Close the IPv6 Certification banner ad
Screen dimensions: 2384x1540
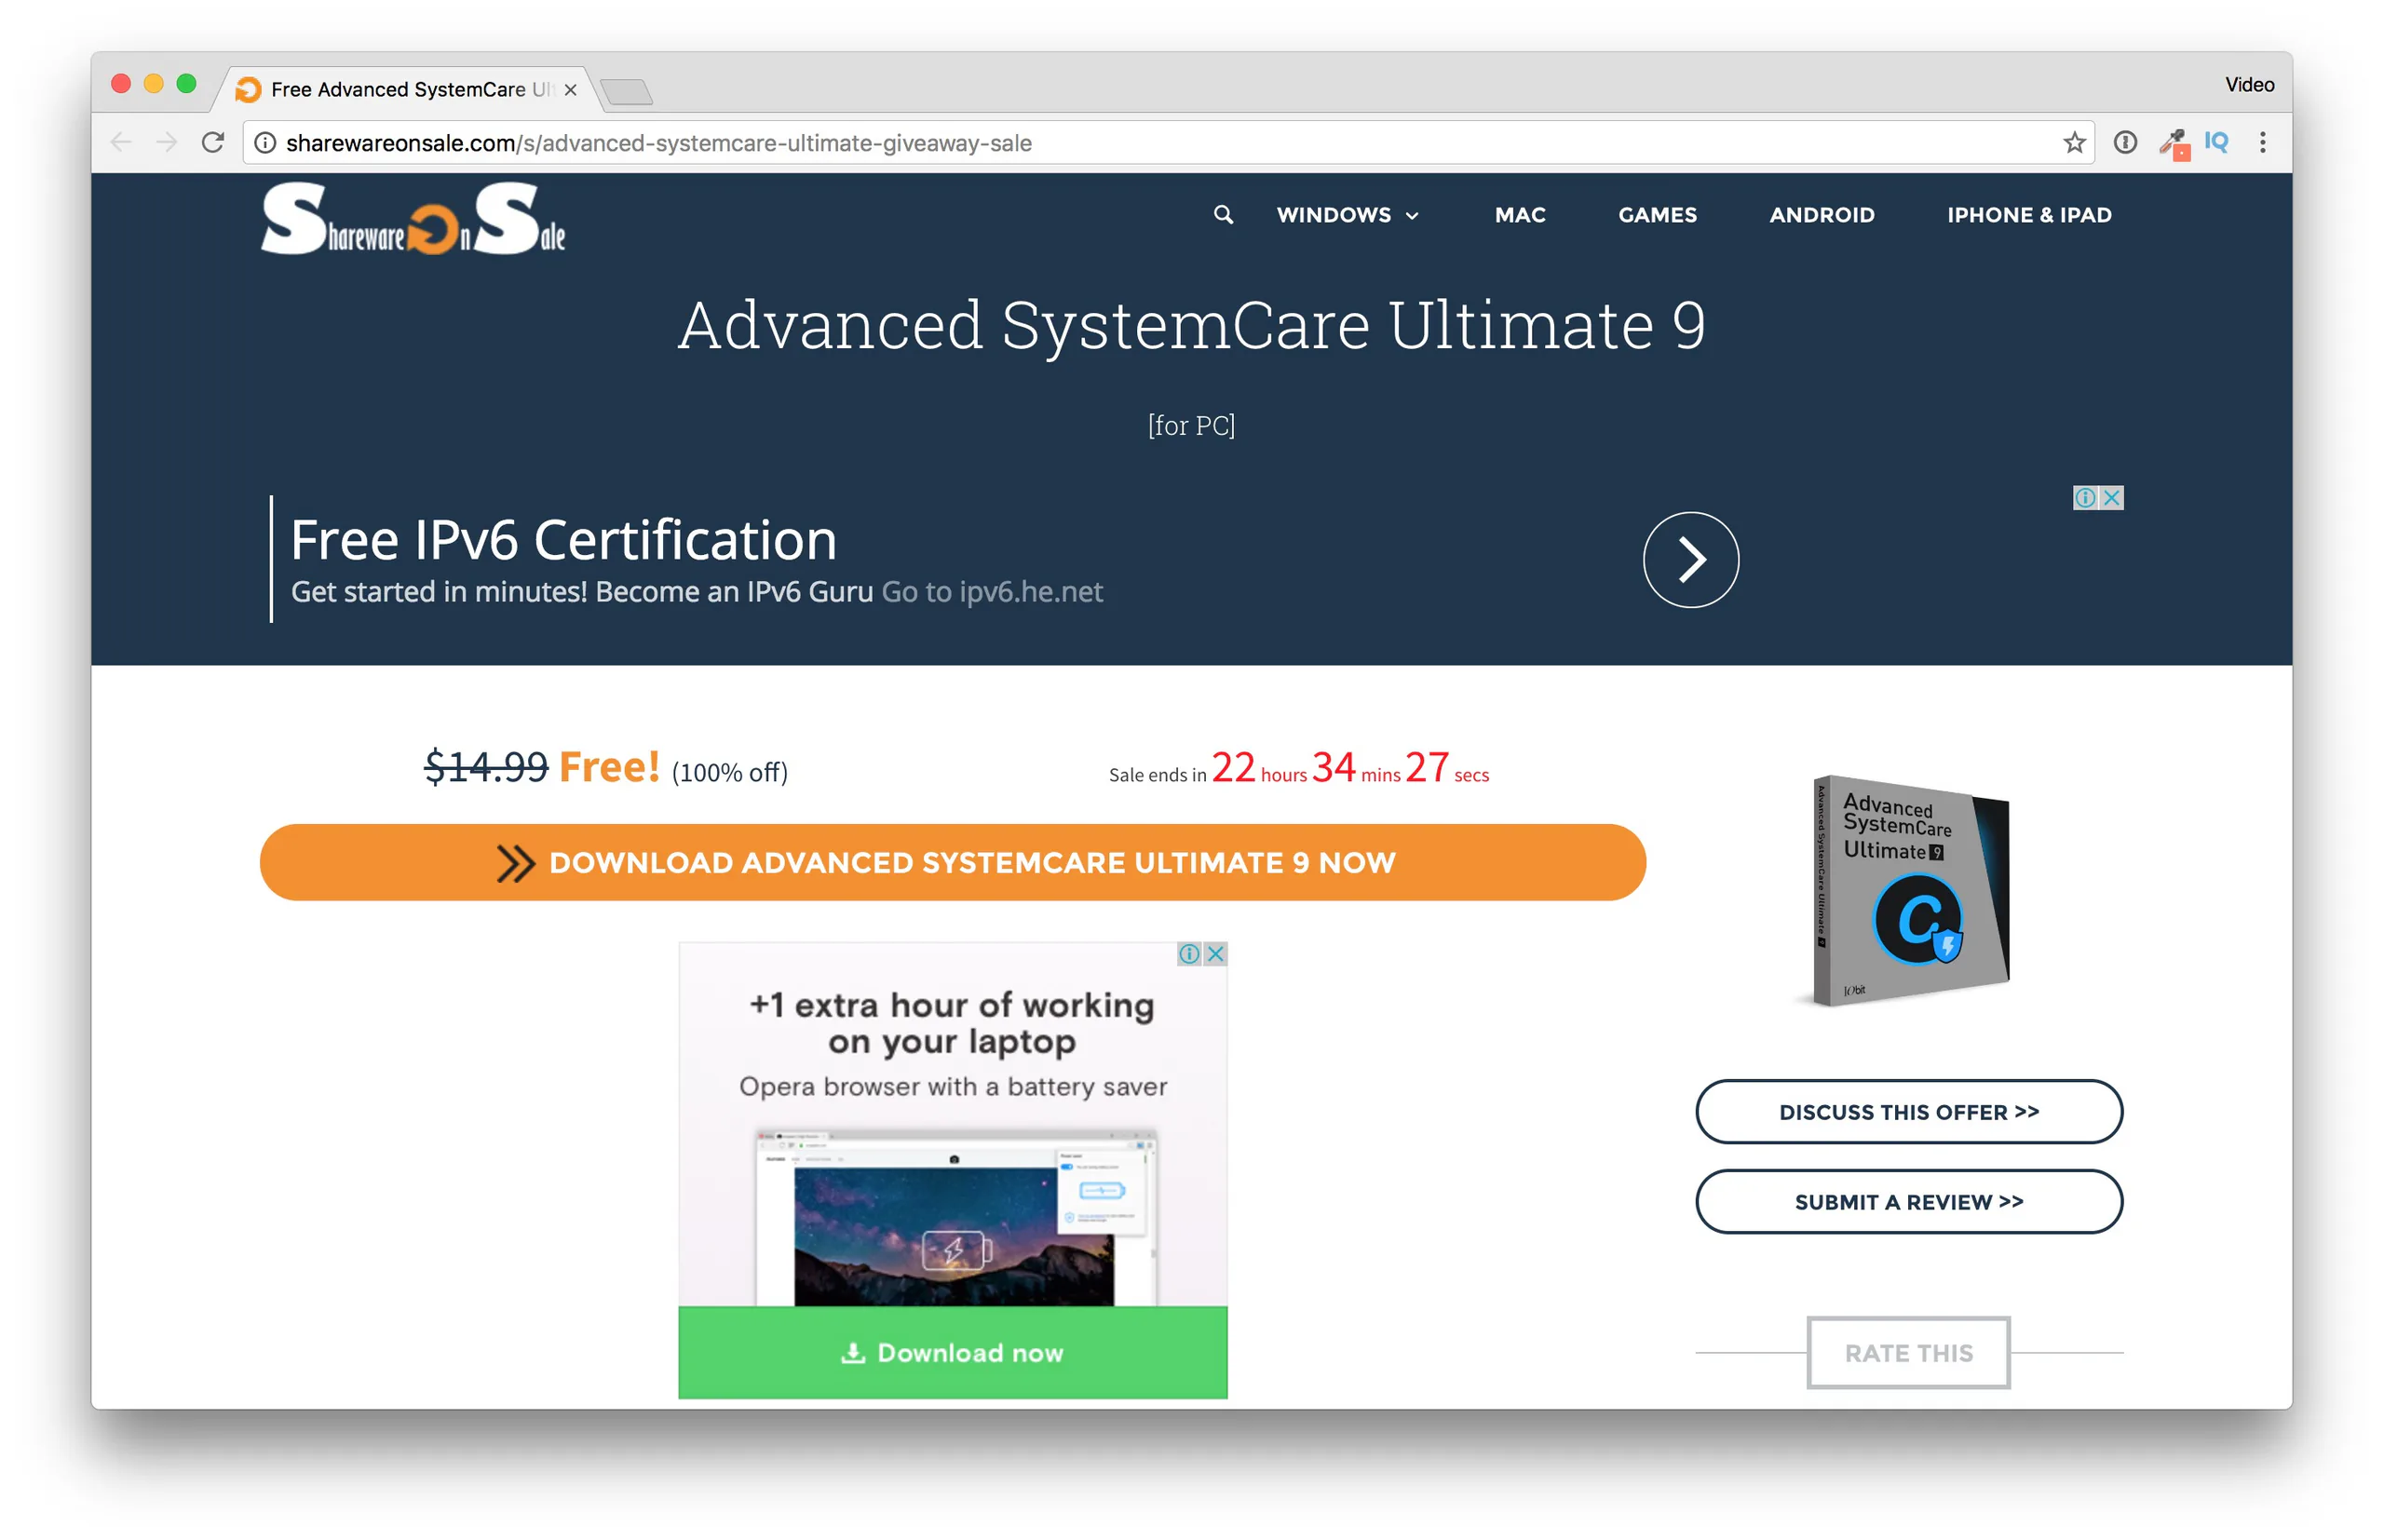pos(2111,498)
